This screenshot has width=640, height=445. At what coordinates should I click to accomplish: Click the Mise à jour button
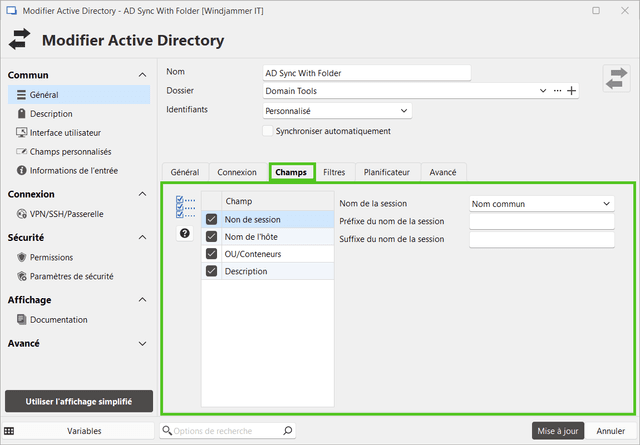pyautogui.click(x=557, y=430)
